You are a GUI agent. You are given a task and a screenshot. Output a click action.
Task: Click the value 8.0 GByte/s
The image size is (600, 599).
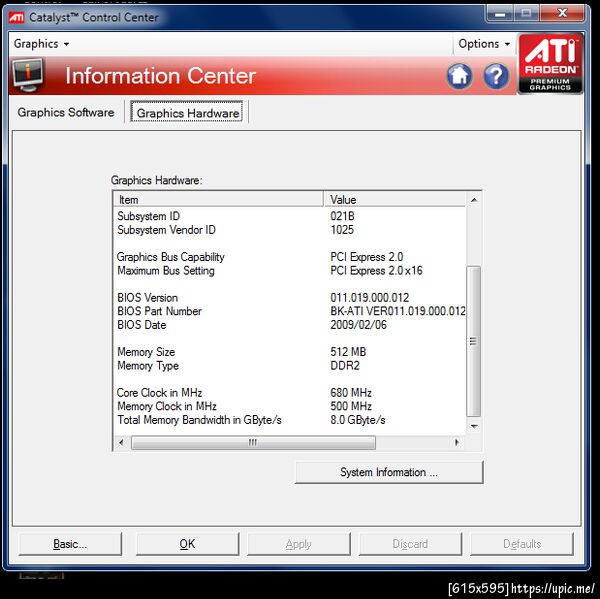tap(358, 420)
